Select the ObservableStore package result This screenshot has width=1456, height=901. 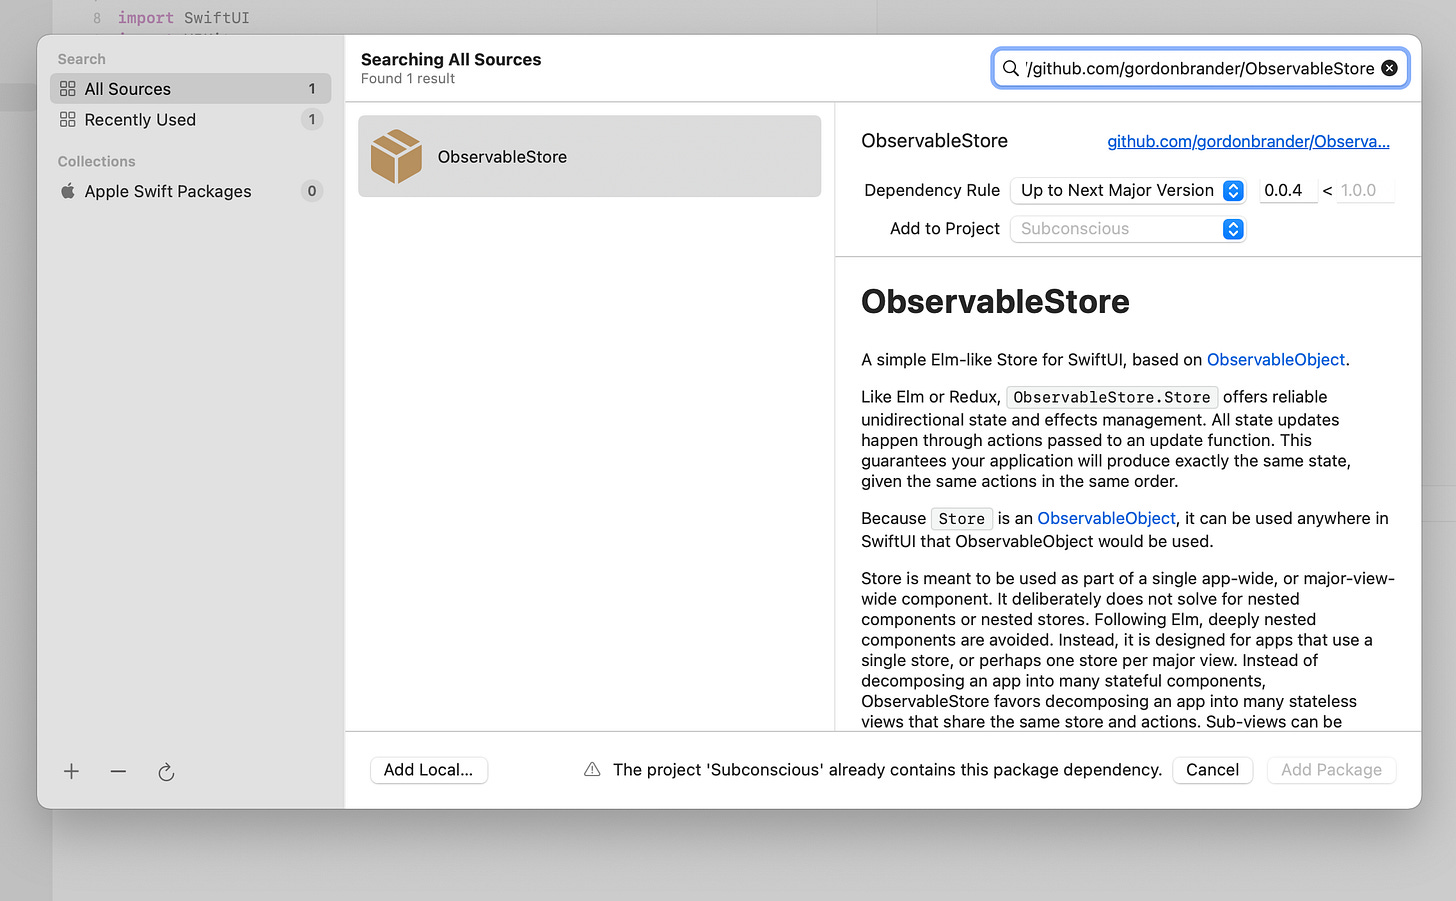[590, 156]
